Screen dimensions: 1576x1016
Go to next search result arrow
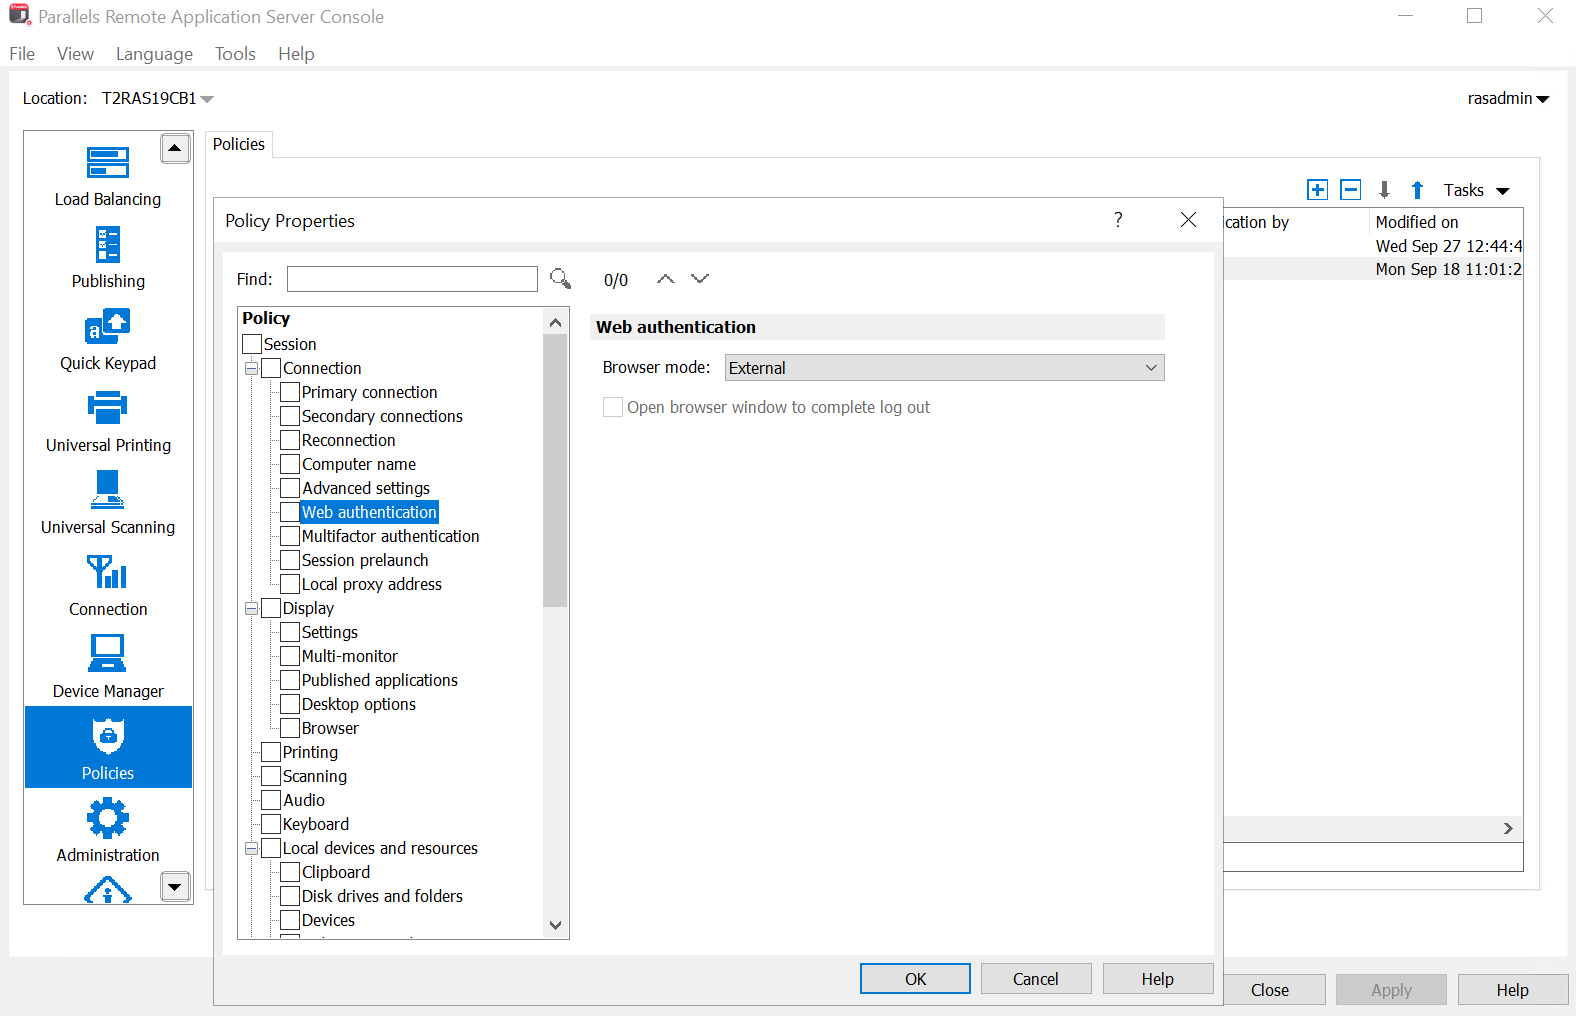point(700,279)
